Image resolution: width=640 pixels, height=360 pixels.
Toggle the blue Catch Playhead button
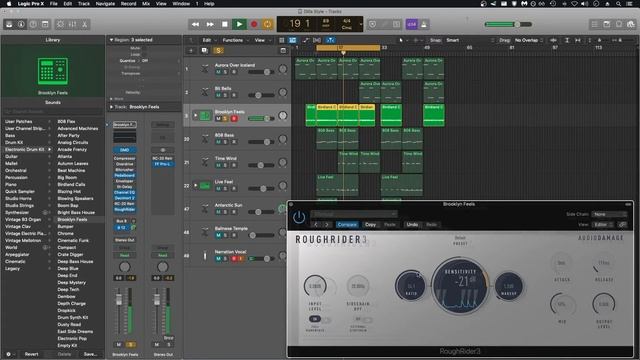click(330, 40)
